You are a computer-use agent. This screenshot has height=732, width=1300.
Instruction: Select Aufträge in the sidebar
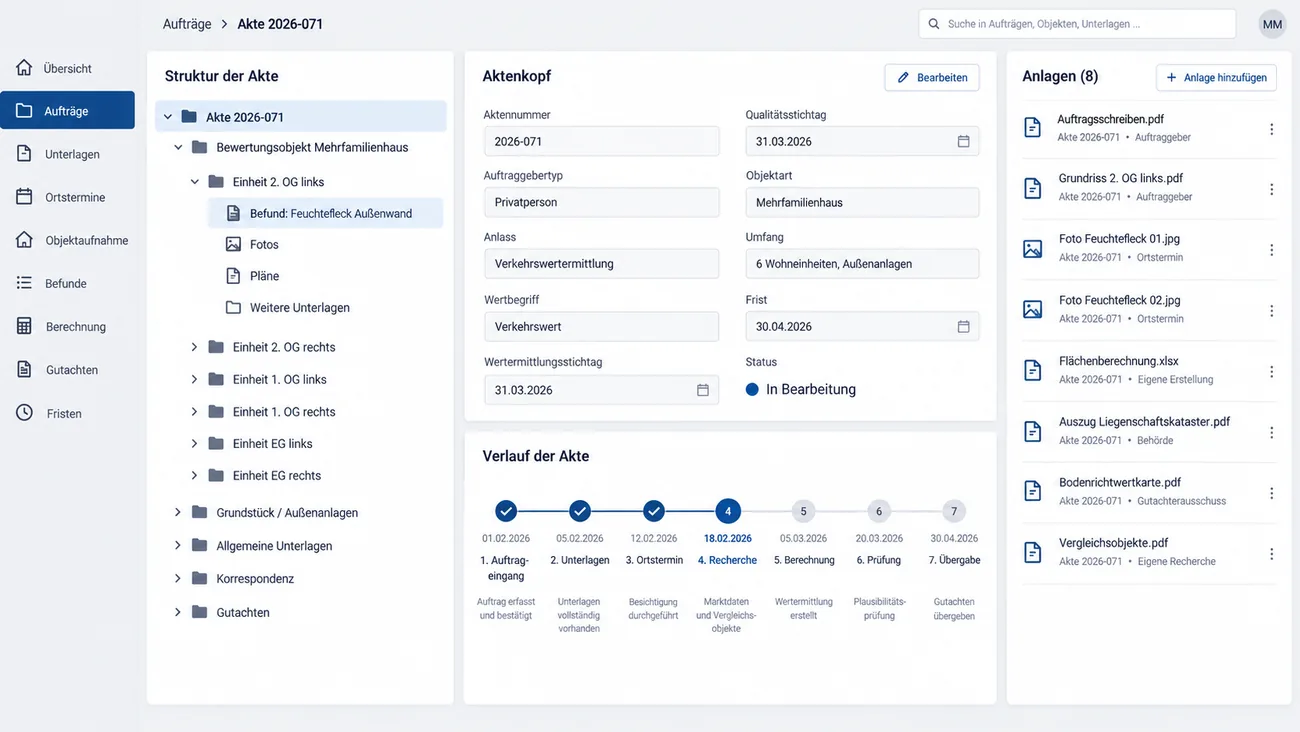pyautogui.click(x=67, y=111)
